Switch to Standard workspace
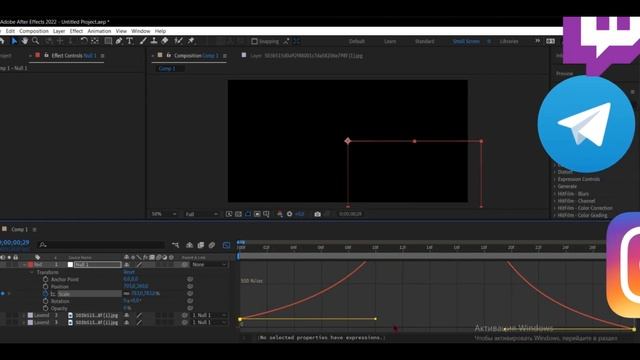Image resolution: width=640 pixels, height=360 pixels. click(x=424, y=41)
